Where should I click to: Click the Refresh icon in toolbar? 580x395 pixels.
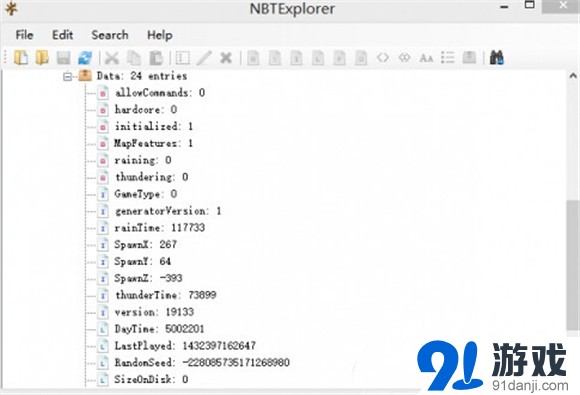point(85,58)
